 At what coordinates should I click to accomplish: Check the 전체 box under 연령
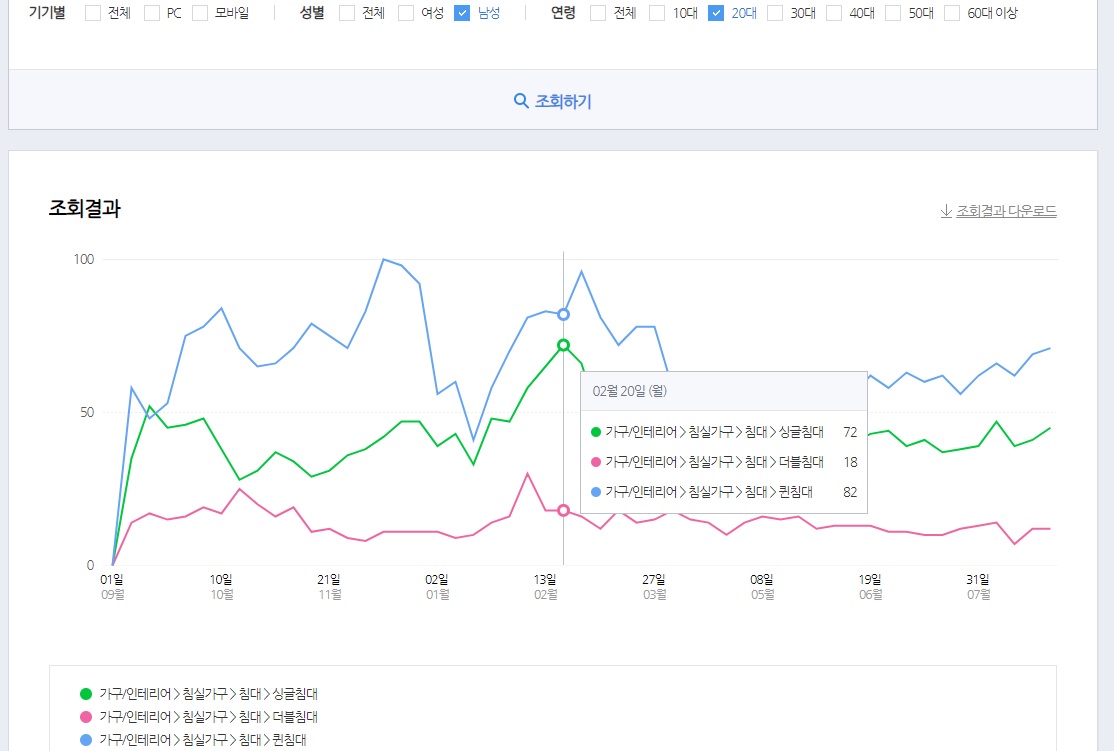coord(598,13)
